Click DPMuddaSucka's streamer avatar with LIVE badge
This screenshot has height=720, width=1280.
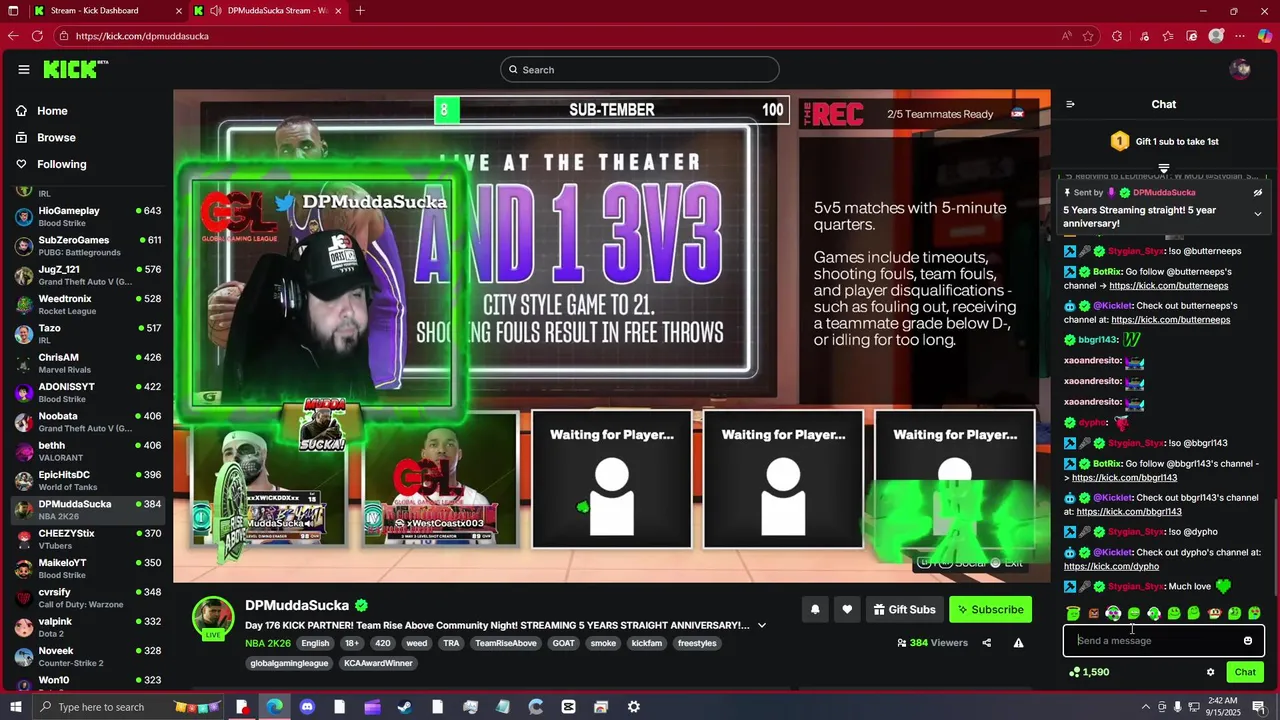pos(213,618)
